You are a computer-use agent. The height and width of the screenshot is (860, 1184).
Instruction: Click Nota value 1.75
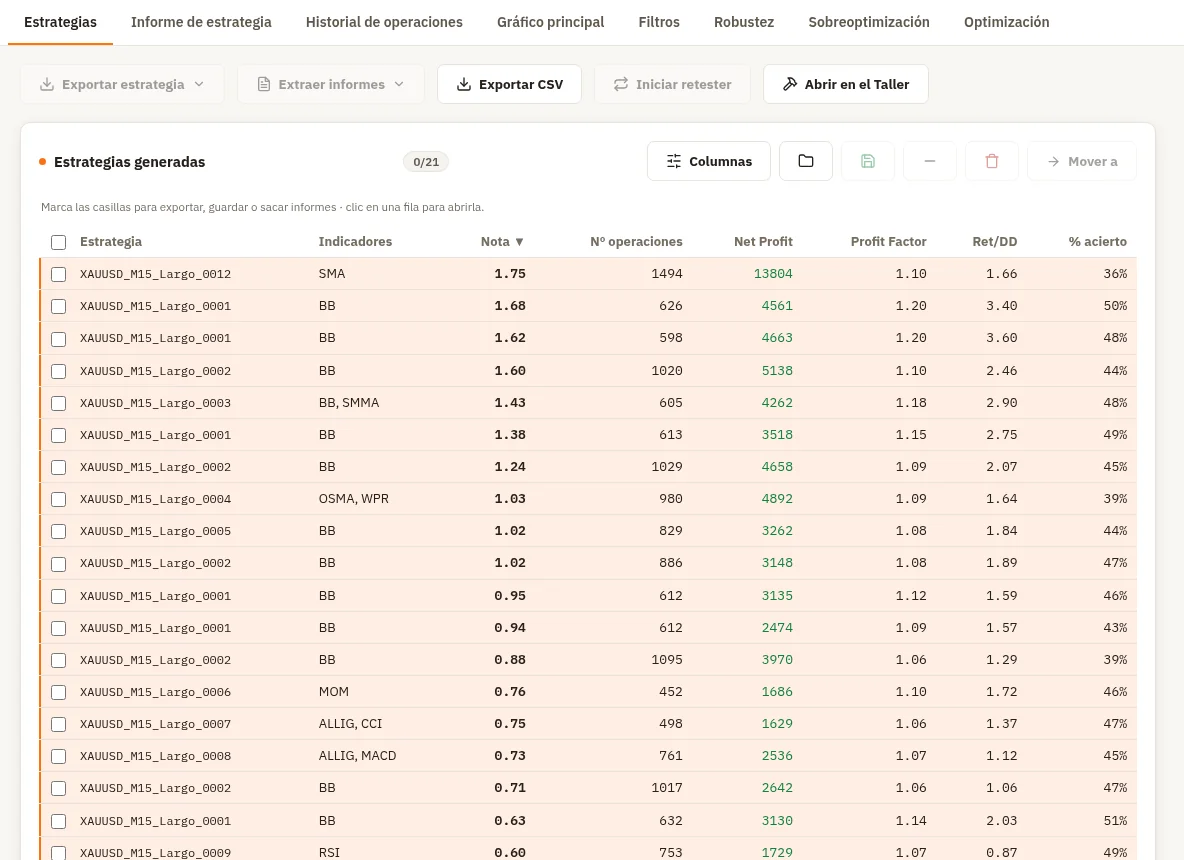click(510, 273)
